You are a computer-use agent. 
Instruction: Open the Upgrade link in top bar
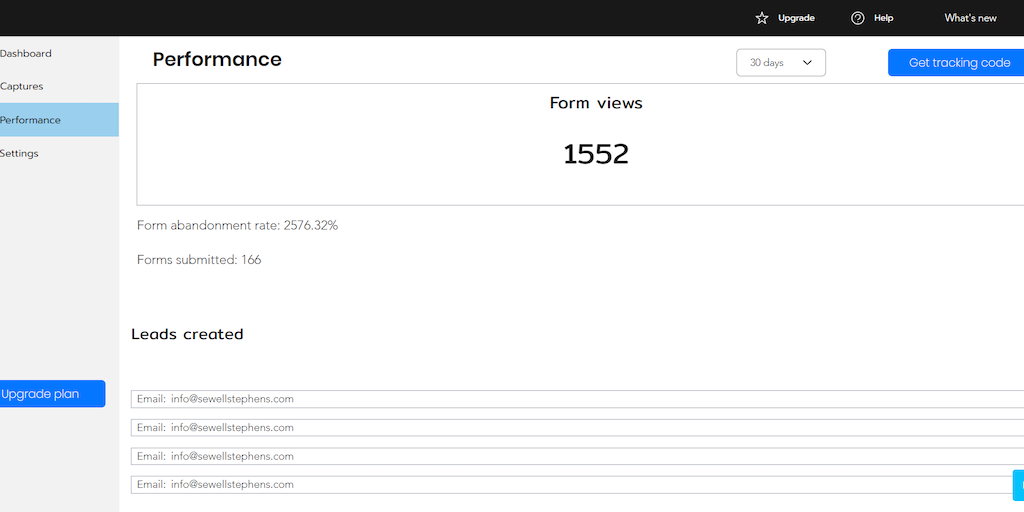coord(796,18)
